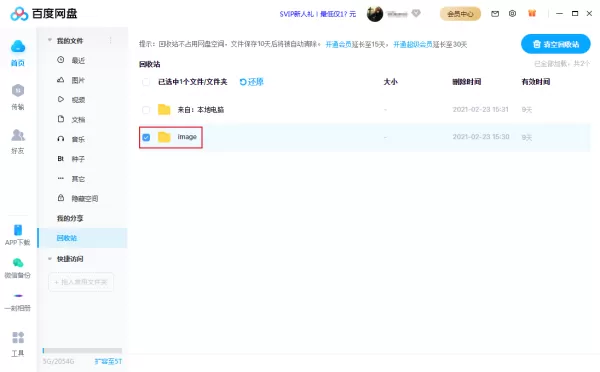Click the SVIP新人礼 promotion link
Image resolution: width=600 pixels, height=372 pixels.
tap(318, 14)
